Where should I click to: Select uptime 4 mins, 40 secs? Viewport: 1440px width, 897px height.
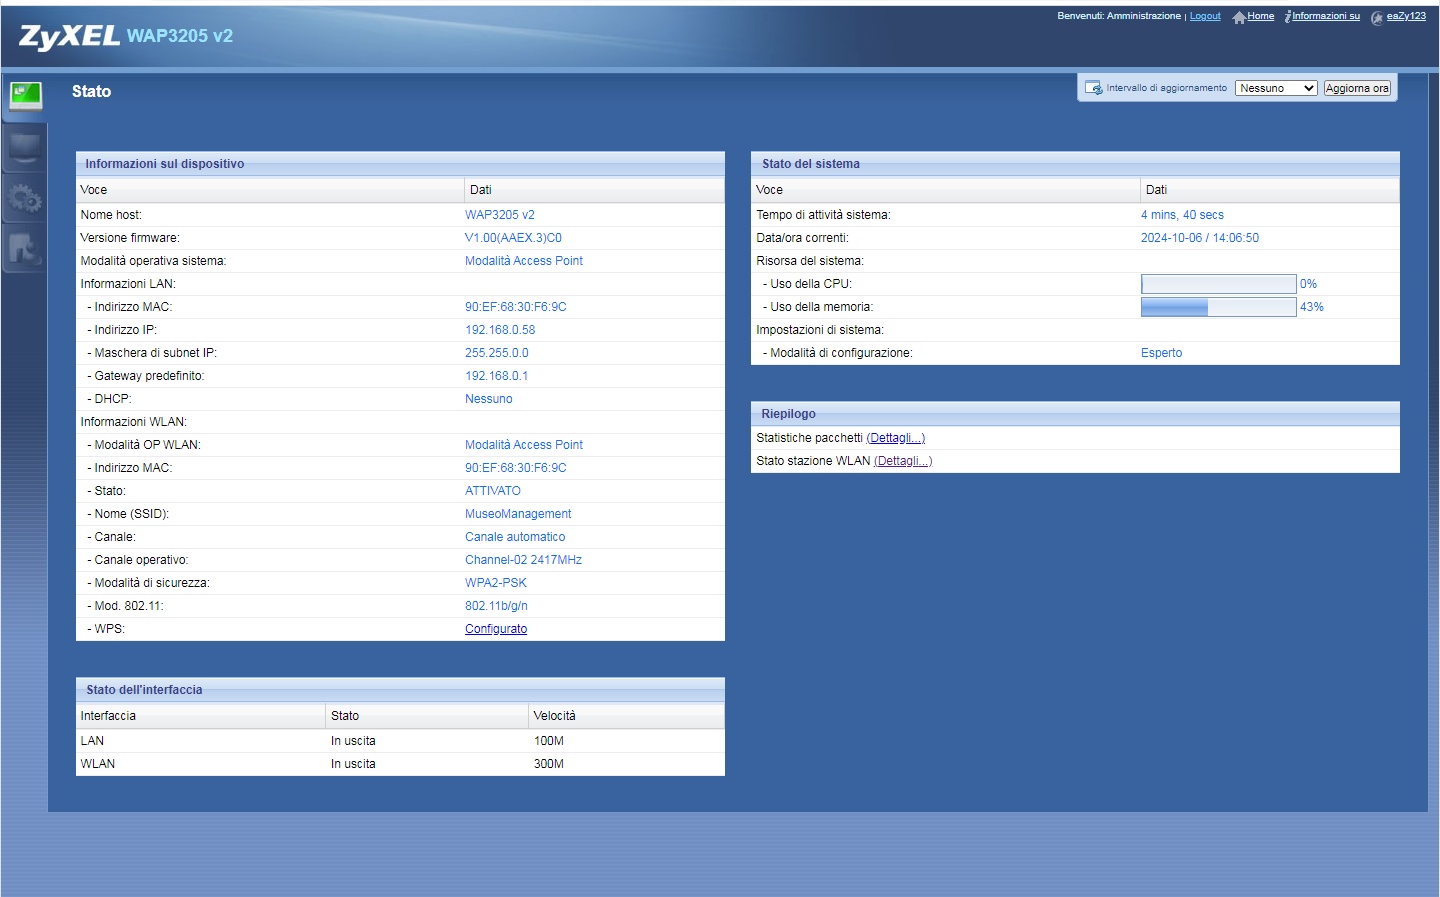pos(1182,215)
